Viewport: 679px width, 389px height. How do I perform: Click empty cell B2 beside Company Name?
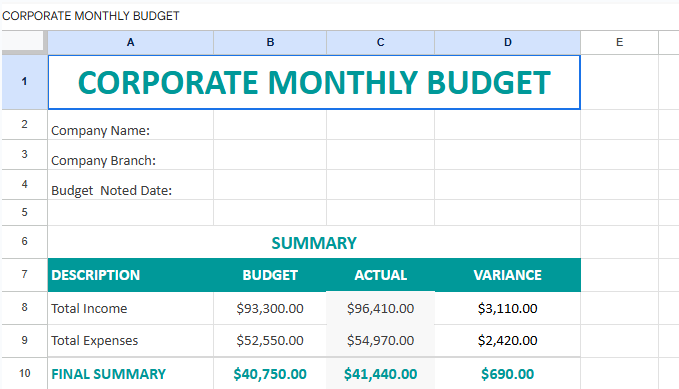point(270,125)
